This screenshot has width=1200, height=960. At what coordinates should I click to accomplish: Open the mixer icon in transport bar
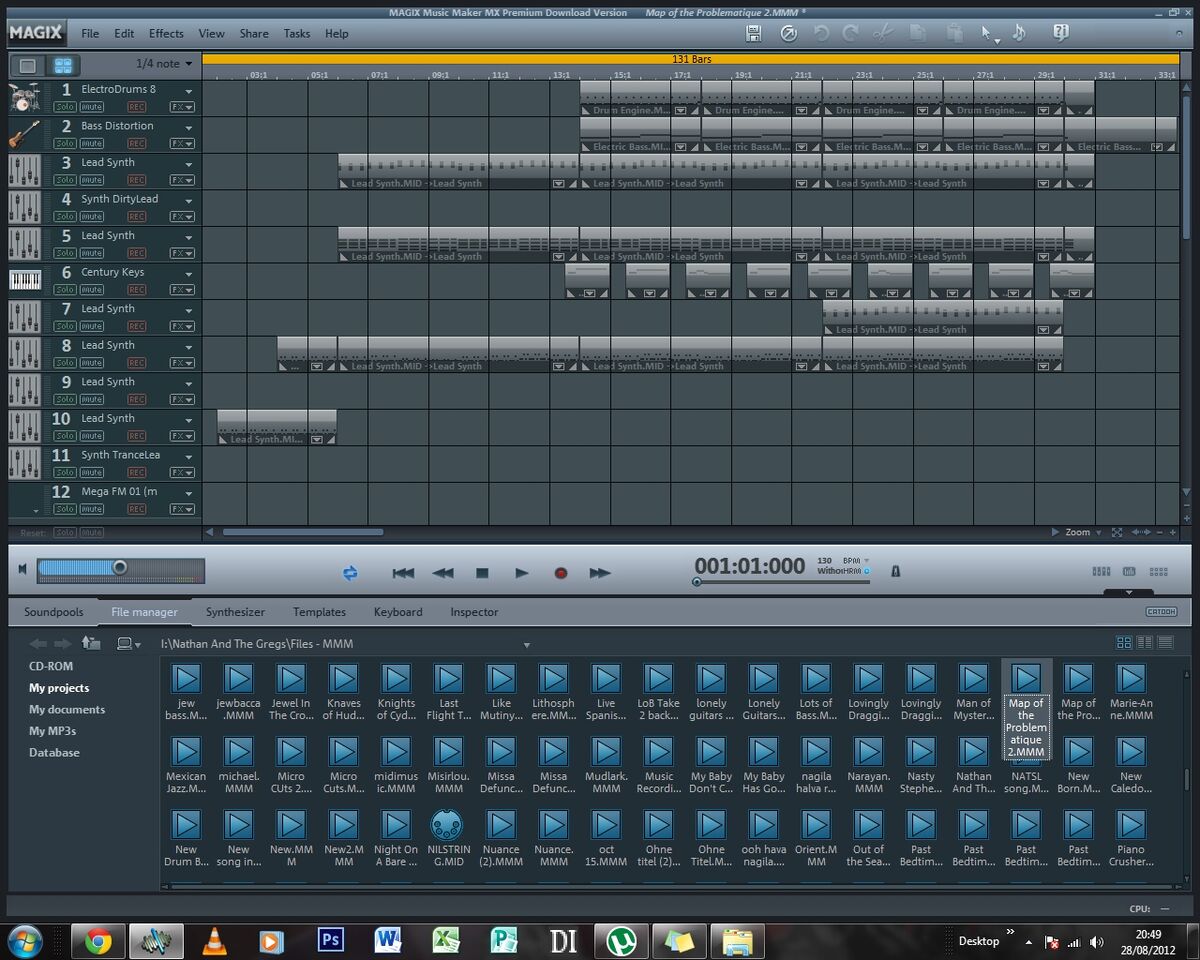point(1101,572)
